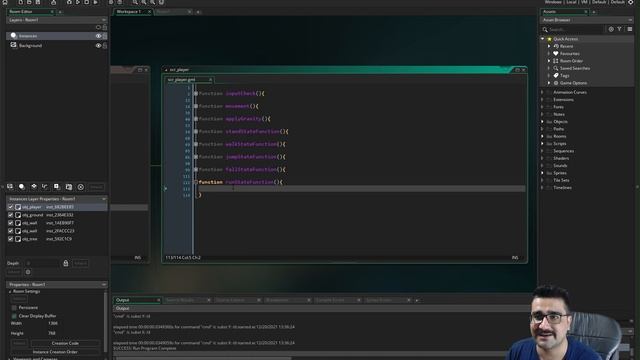
Task: Click the asset browser filter funnel icon
Action: point(620,29)
